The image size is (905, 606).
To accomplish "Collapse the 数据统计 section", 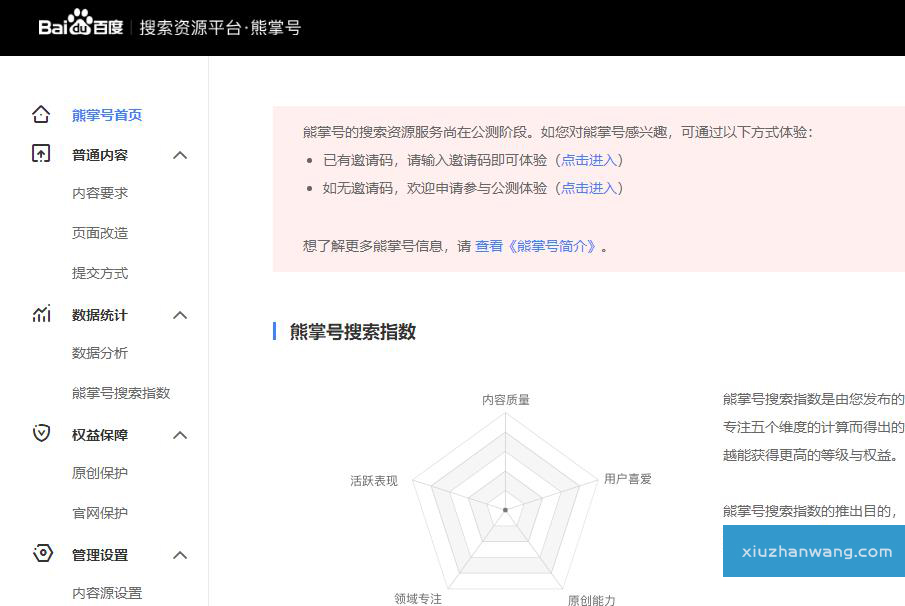I will tap(180, 315).
